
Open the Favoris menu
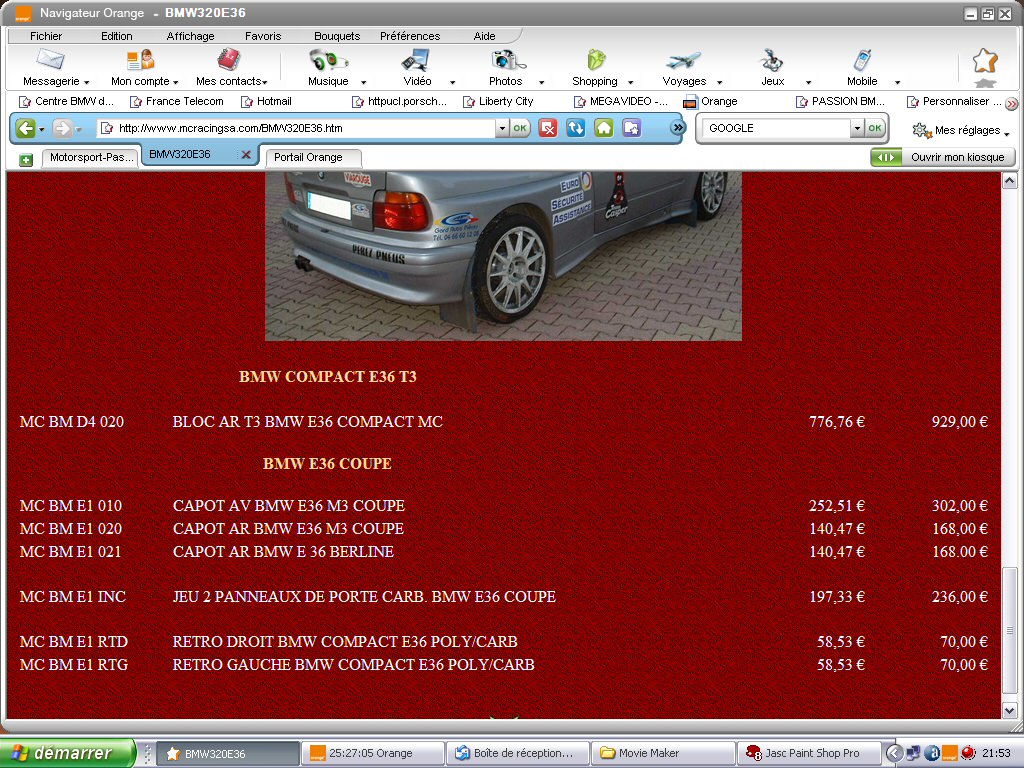coord(263,36)
